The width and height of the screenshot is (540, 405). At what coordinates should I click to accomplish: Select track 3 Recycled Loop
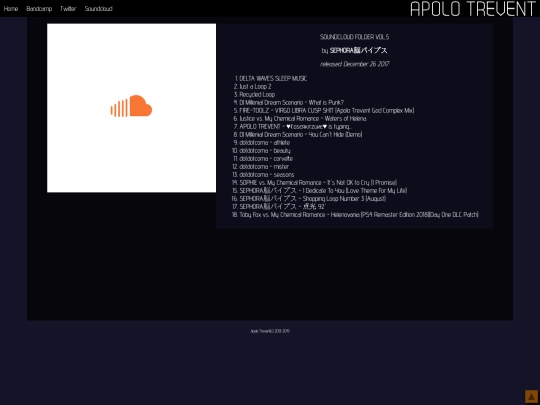click(x=257, y=94)
